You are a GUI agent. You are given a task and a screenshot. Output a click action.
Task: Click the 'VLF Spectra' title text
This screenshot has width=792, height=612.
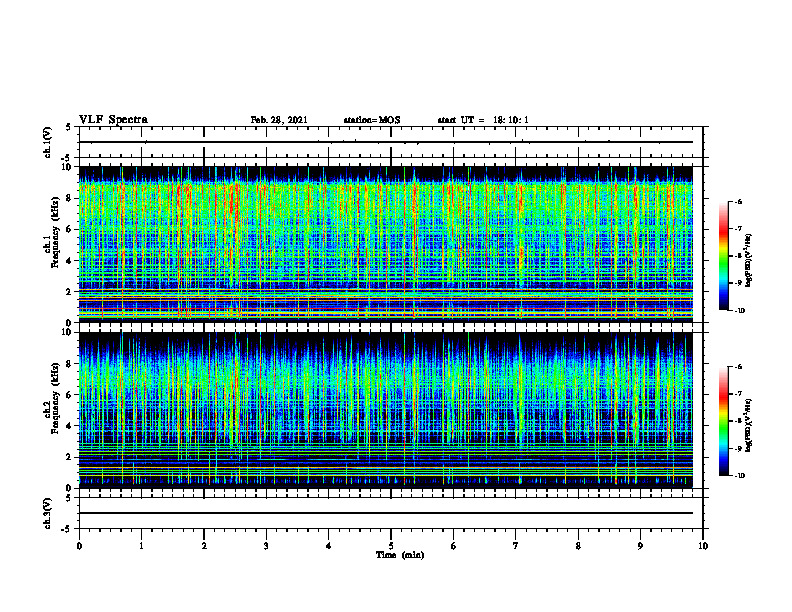pos(113,120)
